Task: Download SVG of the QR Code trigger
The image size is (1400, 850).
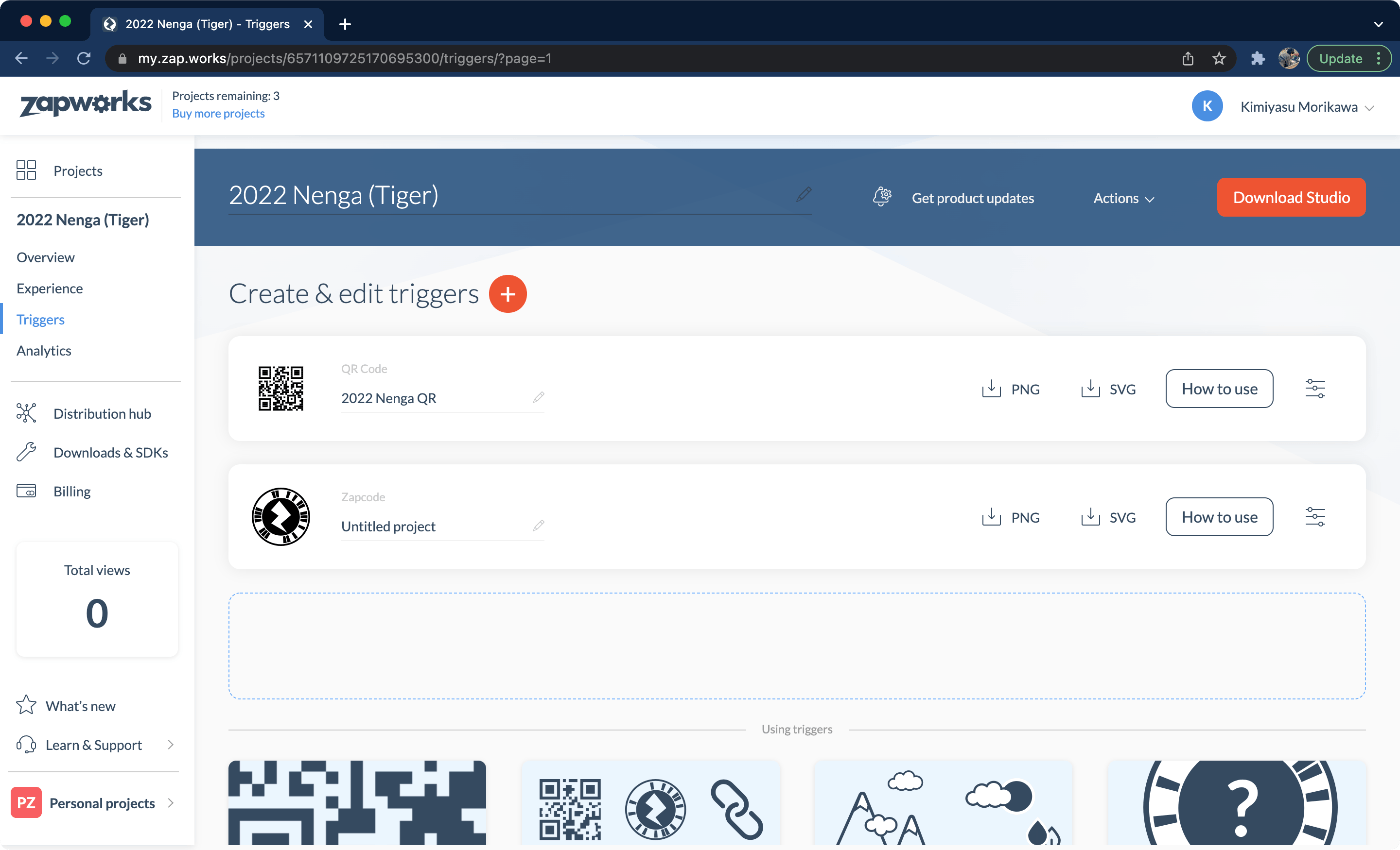Action: pos(1108,389)
